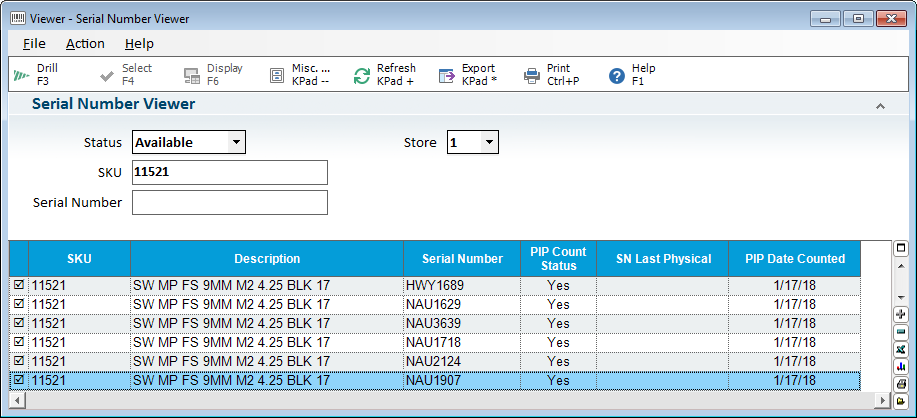Click the printer icon beside the grid

[x=900, y=383]
